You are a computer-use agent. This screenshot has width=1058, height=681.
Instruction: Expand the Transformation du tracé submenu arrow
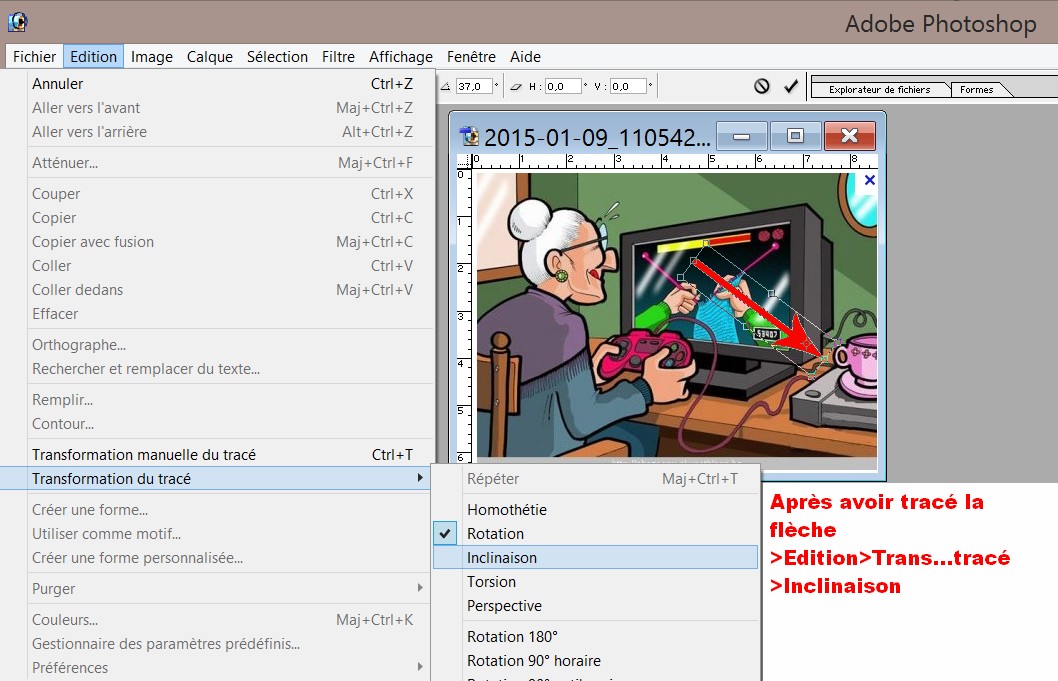coord(420,478)
